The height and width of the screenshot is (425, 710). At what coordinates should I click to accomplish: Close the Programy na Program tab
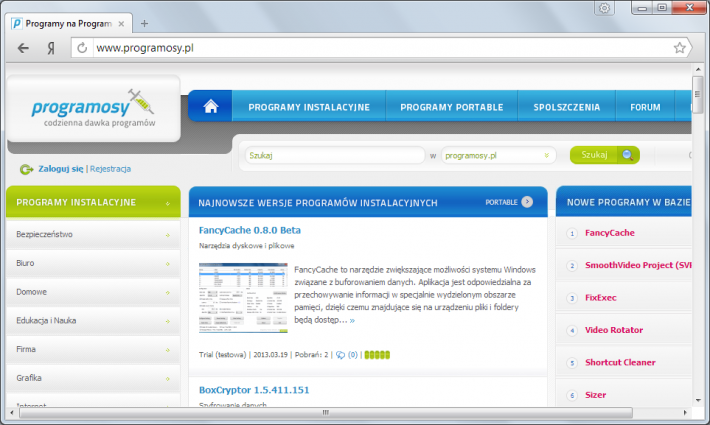coord(121,24)
